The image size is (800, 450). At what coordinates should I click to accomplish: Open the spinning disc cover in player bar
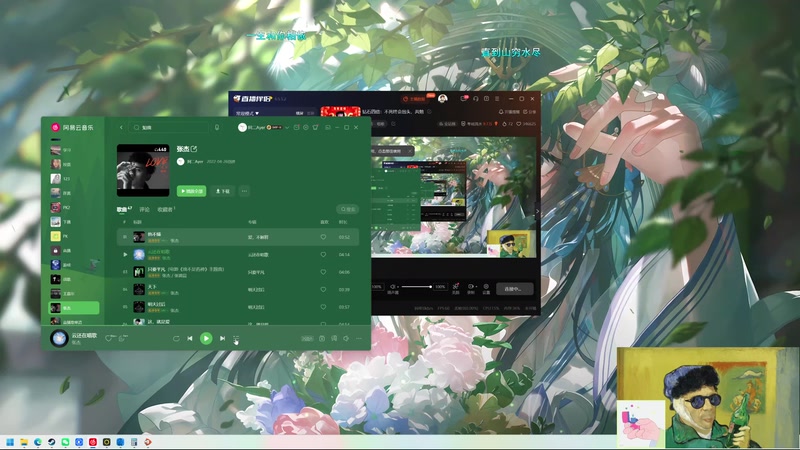(x=59, y=338)
